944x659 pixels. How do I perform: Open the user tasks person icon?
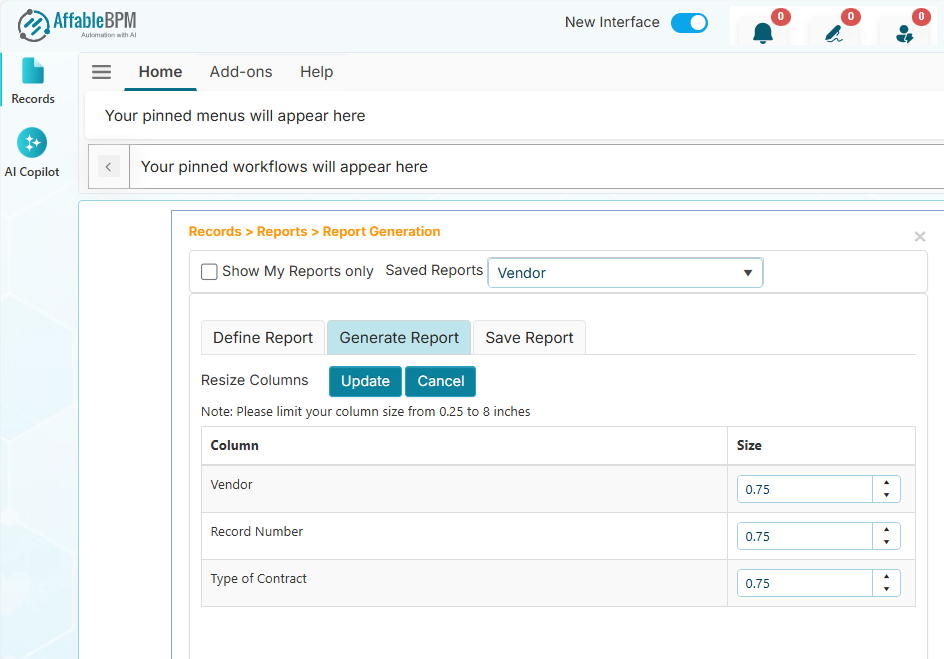[x=904, y=33]
